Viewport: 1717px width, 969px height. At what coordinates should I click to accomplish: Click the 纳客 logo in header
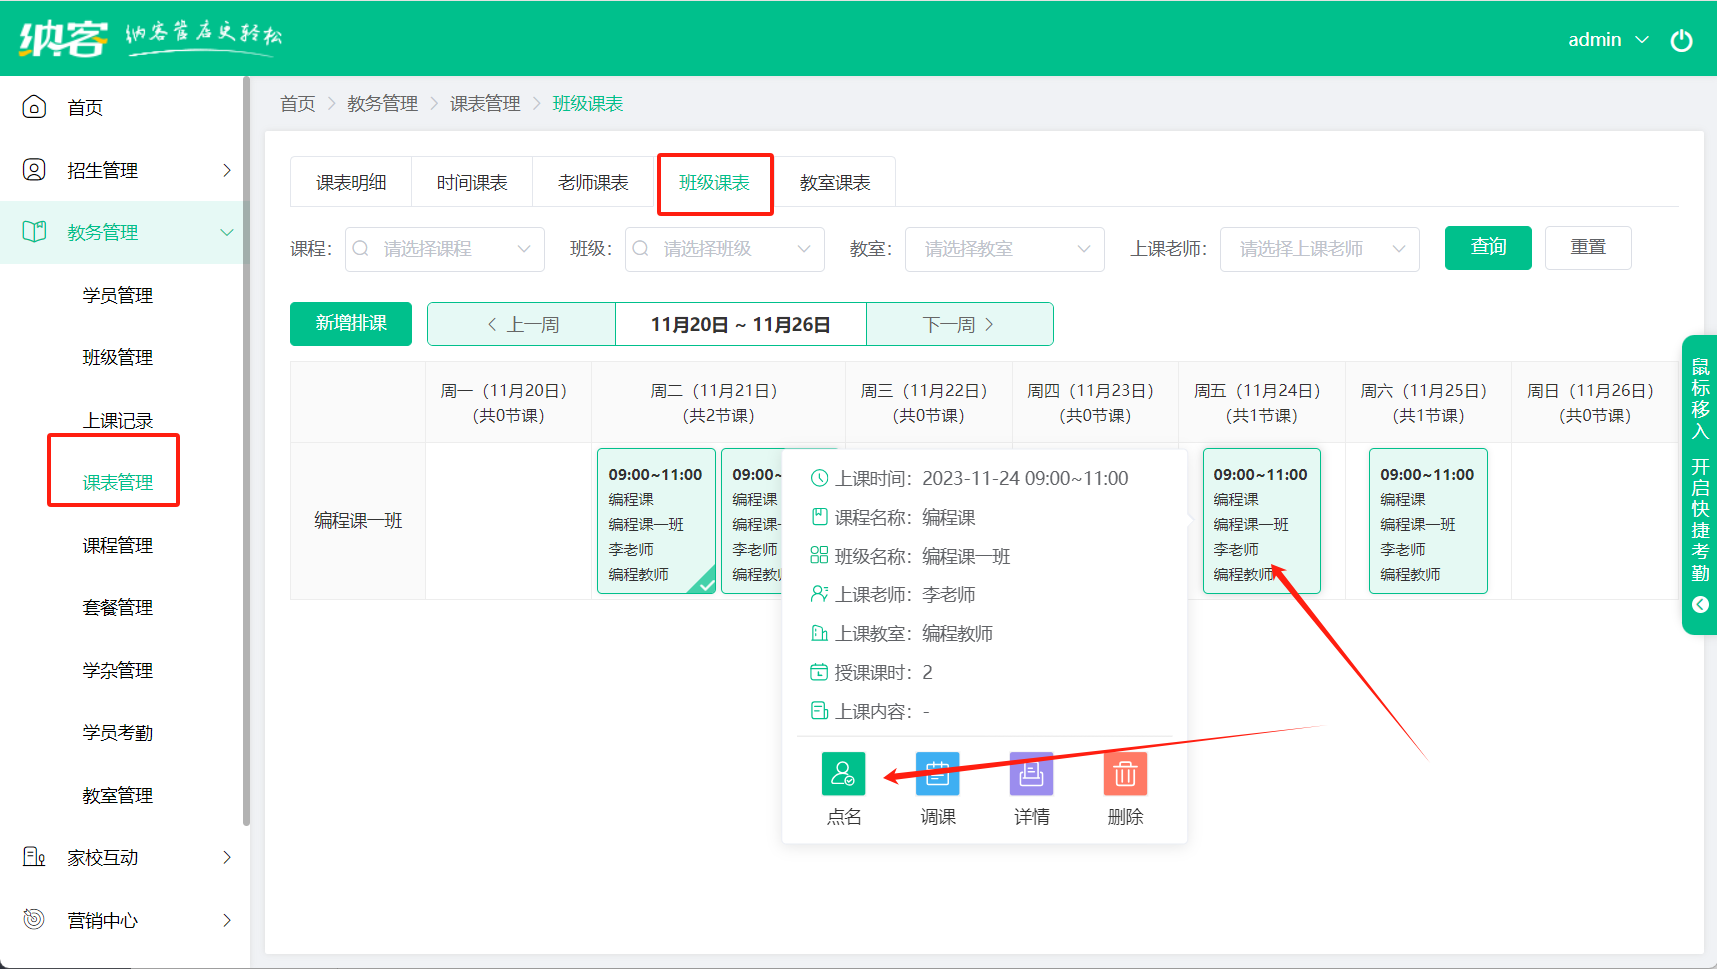(64, 39)
